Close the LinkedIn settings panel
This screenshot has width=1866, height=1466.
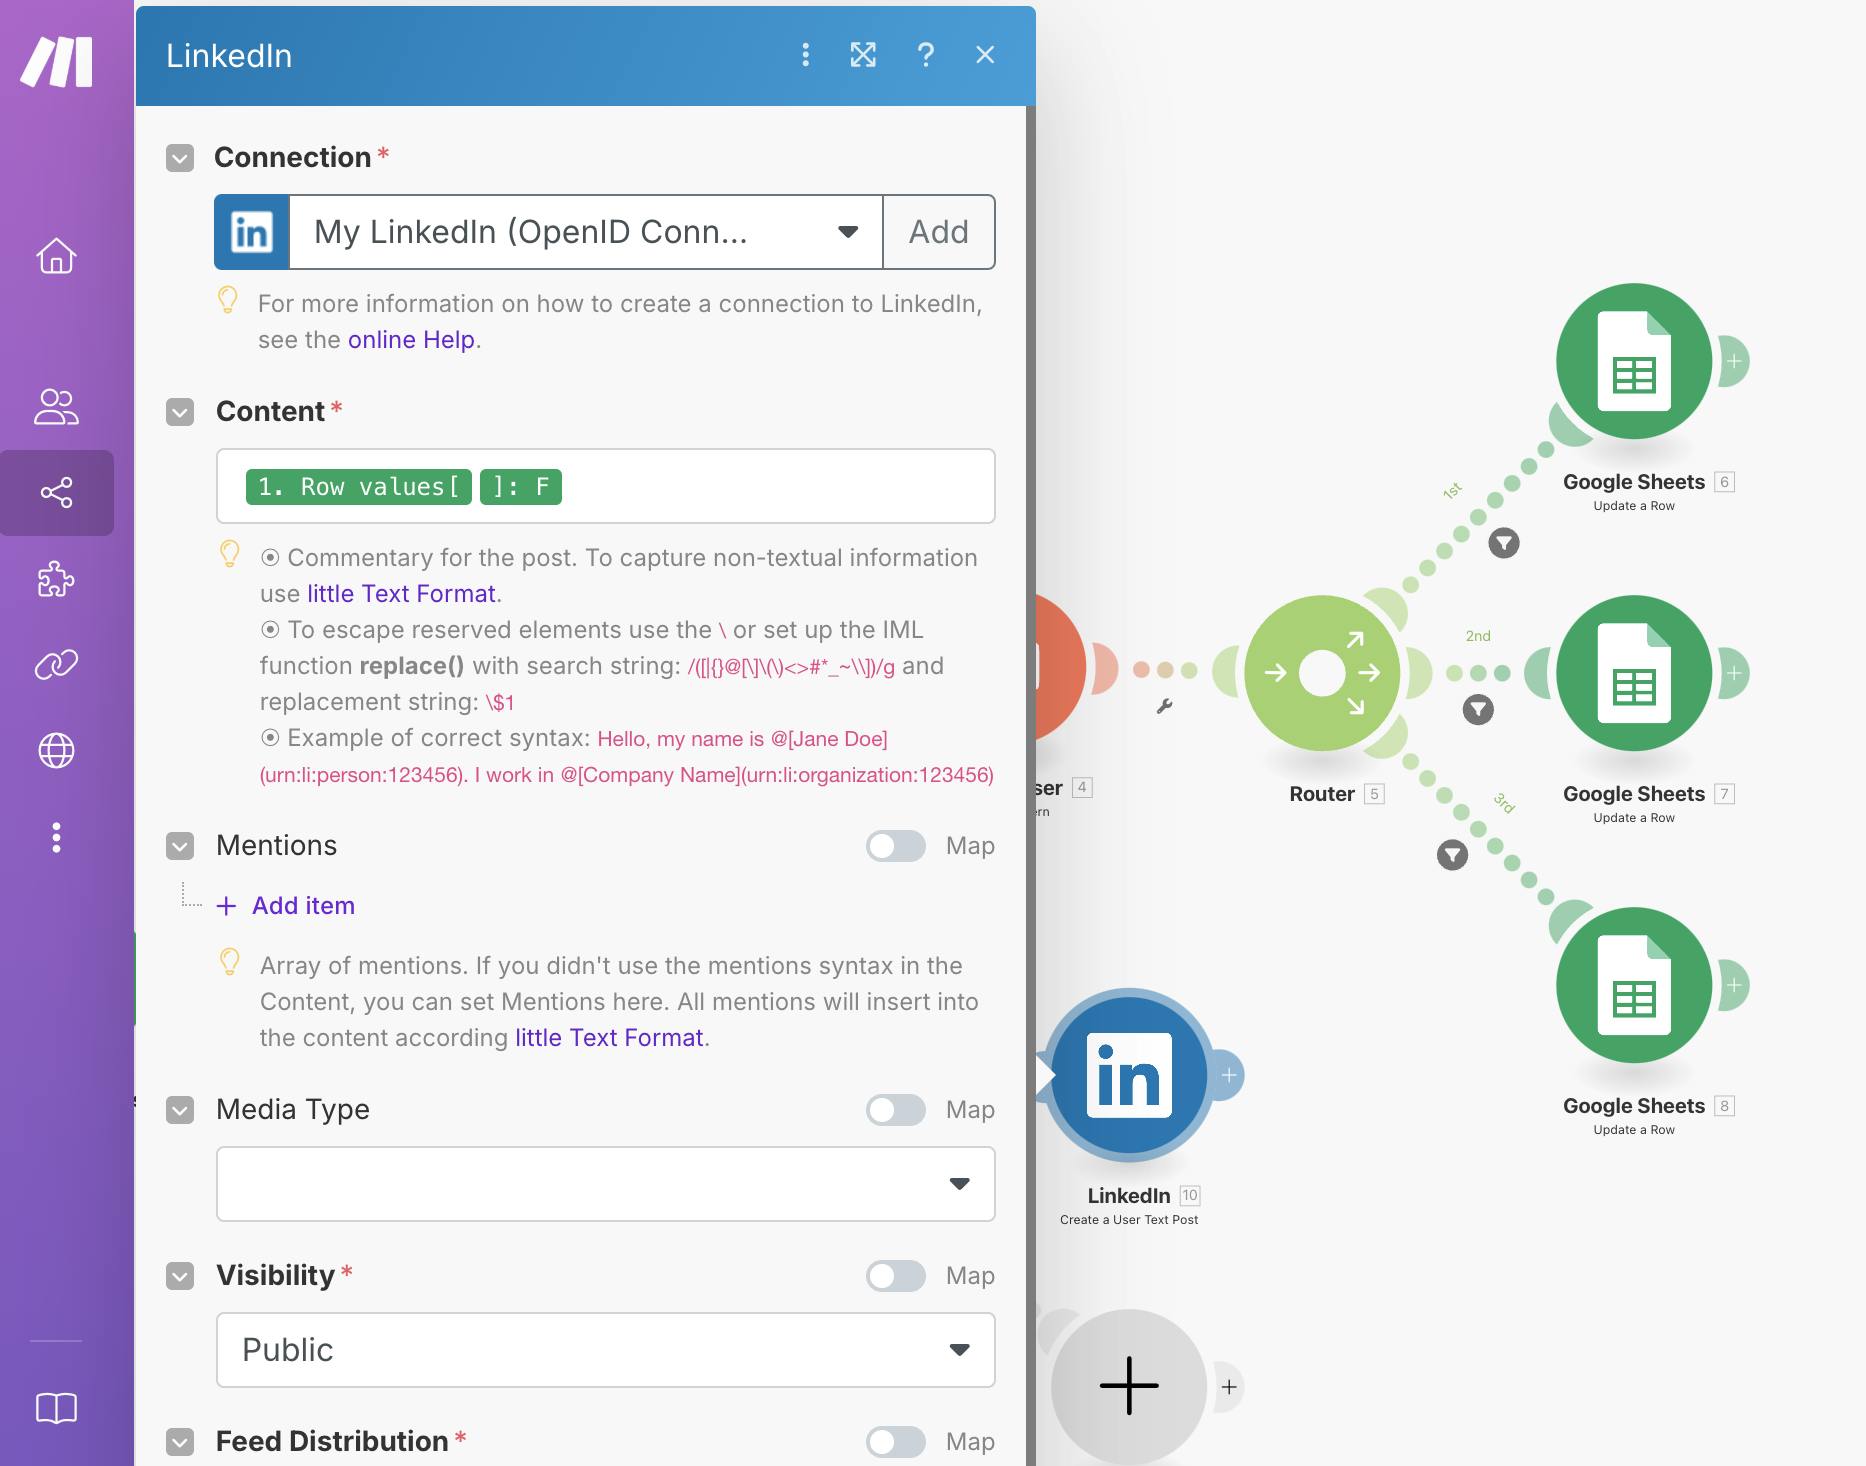[x=985, y=55]
